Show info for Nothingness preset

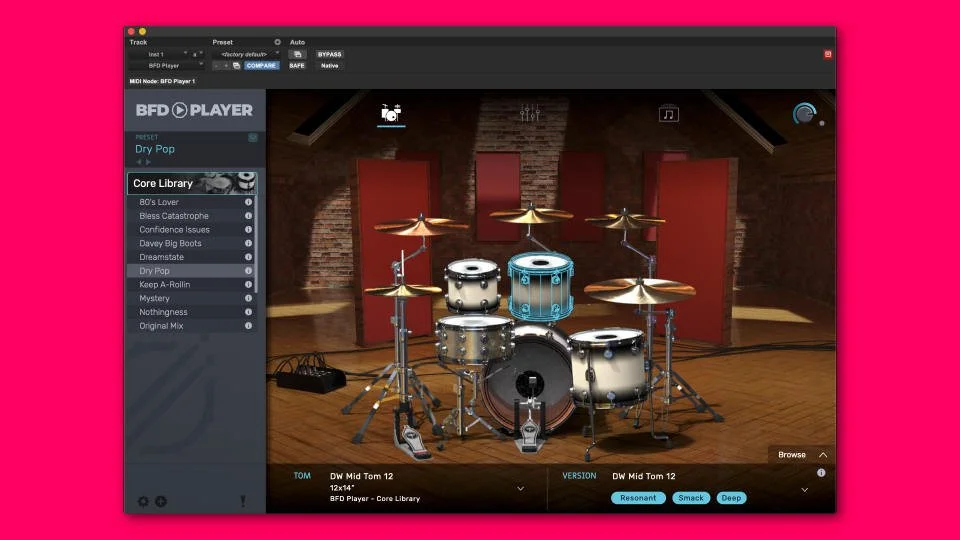pyautogui.click(x=249, y=312)
